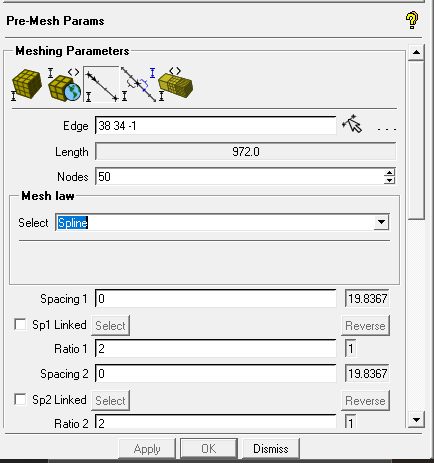Screen dimensions: 434x463
Task: Click the Select button beside Sp1 Linked
Action: 110,325
